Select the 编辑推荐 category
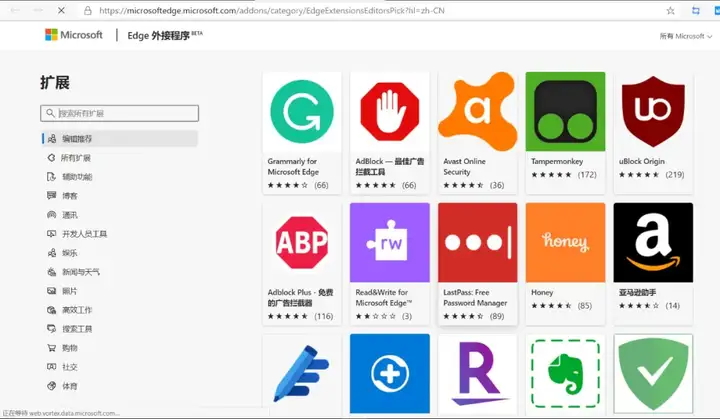Image resolution: width=720 pixels, height=419 pixels. pos(120,139)
